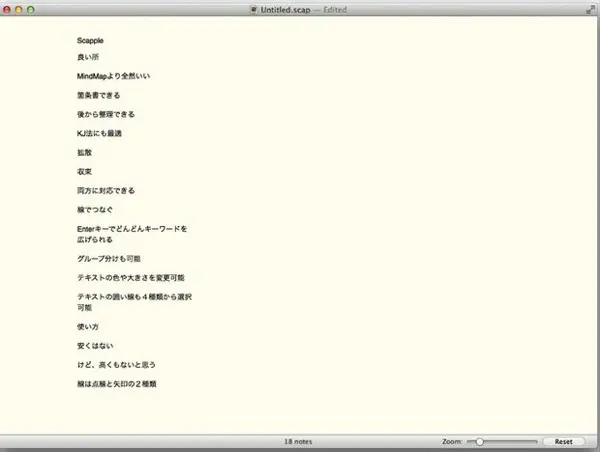Select the 箇条書できる note
Image resolution: width=600 pixels, height=452 pixels.
pyautogui.click(x=98, y=95)
